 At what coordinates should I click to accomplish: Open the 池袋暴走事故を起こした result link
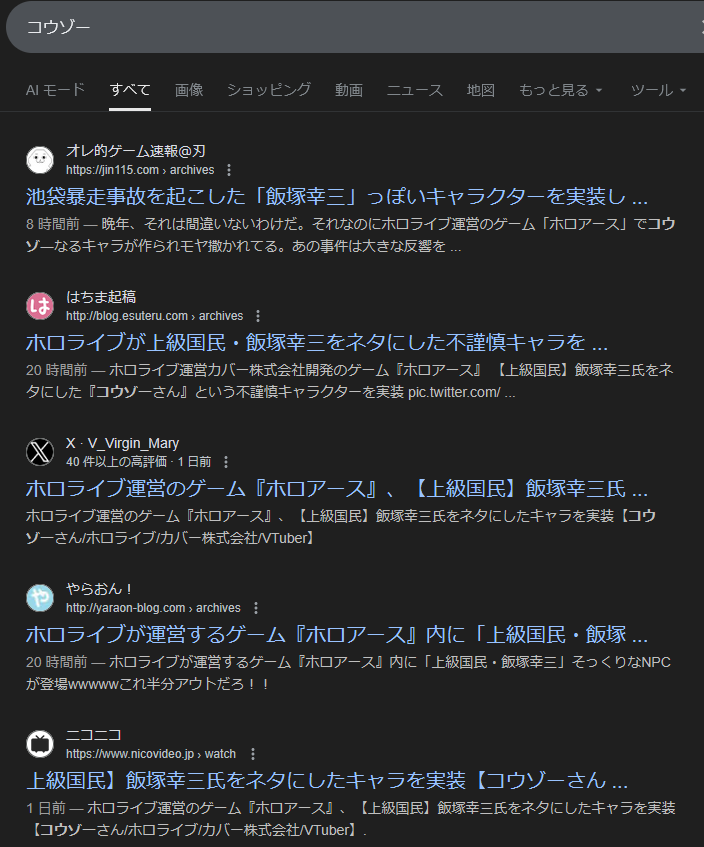pos(337,197)
